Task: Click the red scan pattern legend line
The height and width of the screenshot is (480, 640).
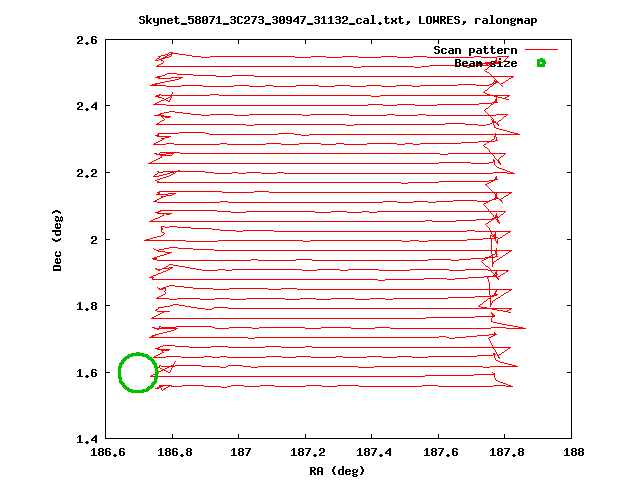Action: (541, 50)
